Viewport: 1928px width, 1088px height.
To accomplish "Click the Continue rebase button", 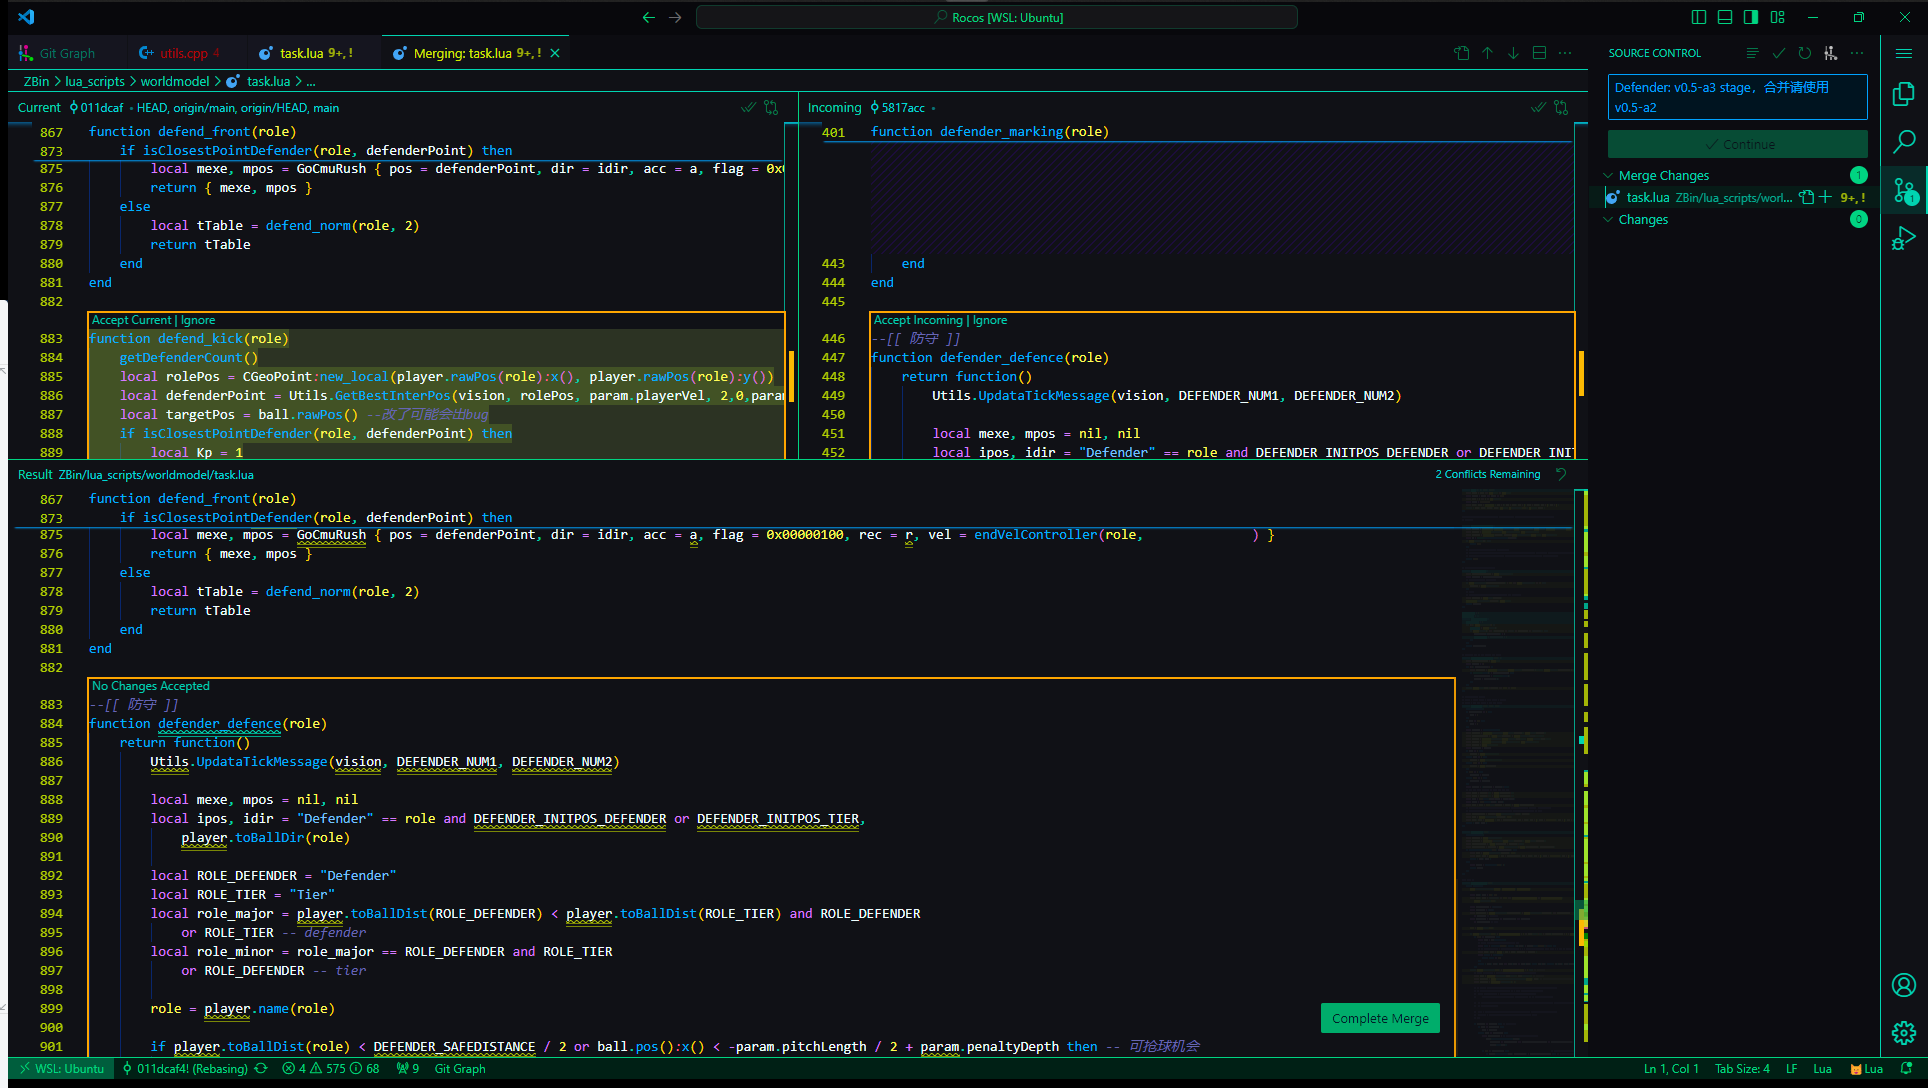I will 1737,144.
